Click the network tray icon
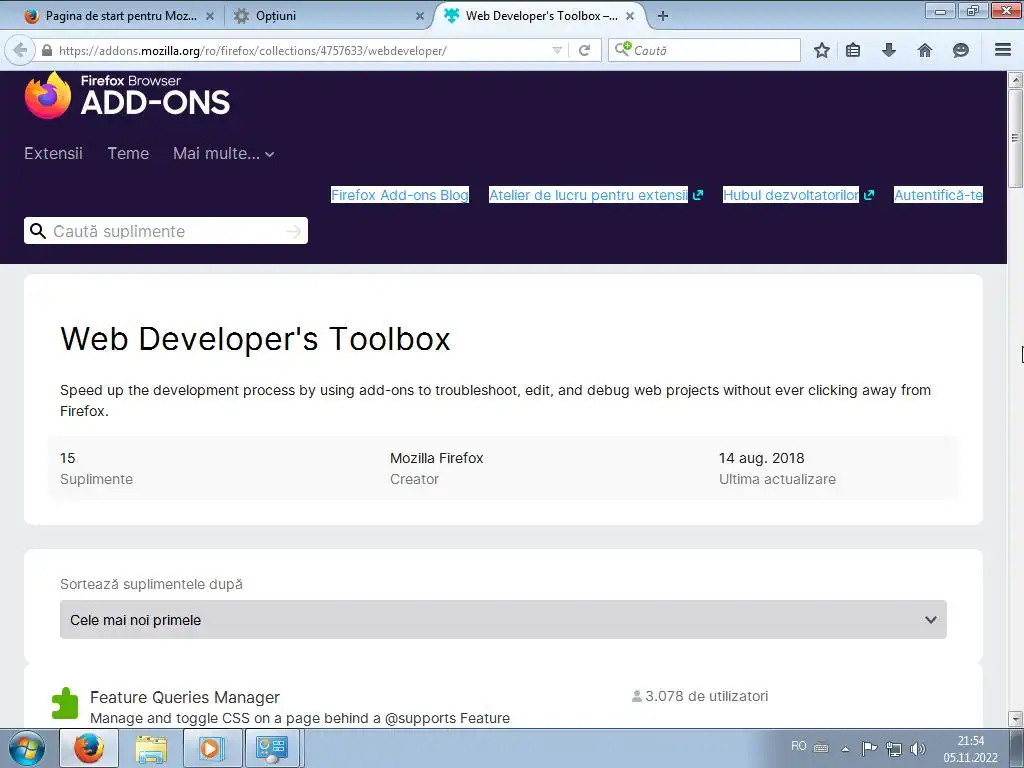Screen dimensions: 1024x768 point(894,748)
